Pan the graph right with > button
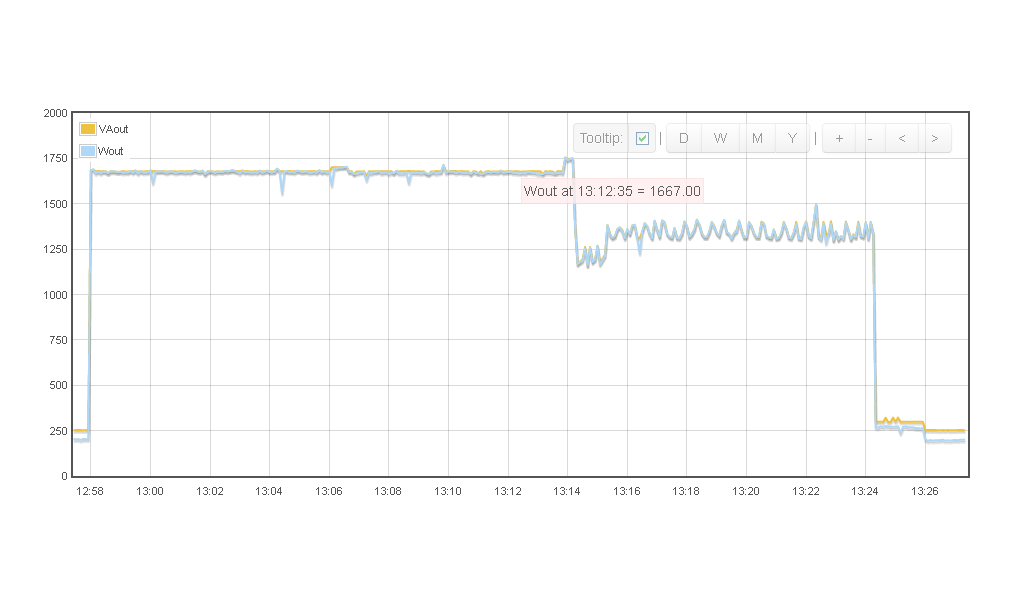The image size is (1024, 600). (x=935, y=138)
